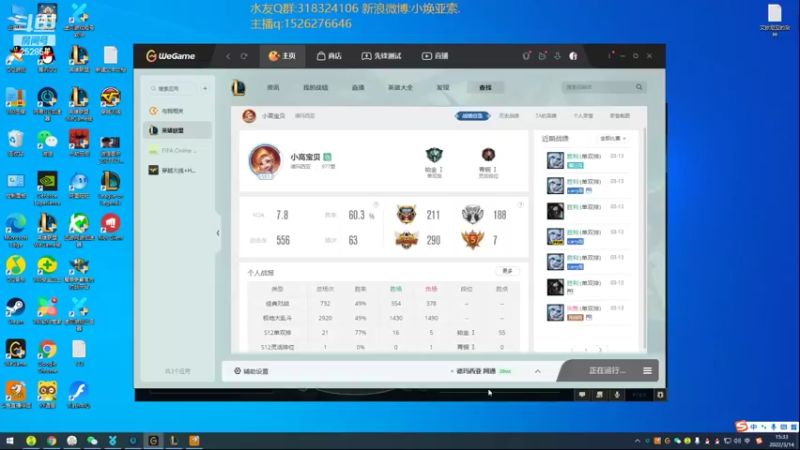The width and height of the screenshot is (800, 450).
Task: Open the downloads arrow icon
Action: (557, 56)
